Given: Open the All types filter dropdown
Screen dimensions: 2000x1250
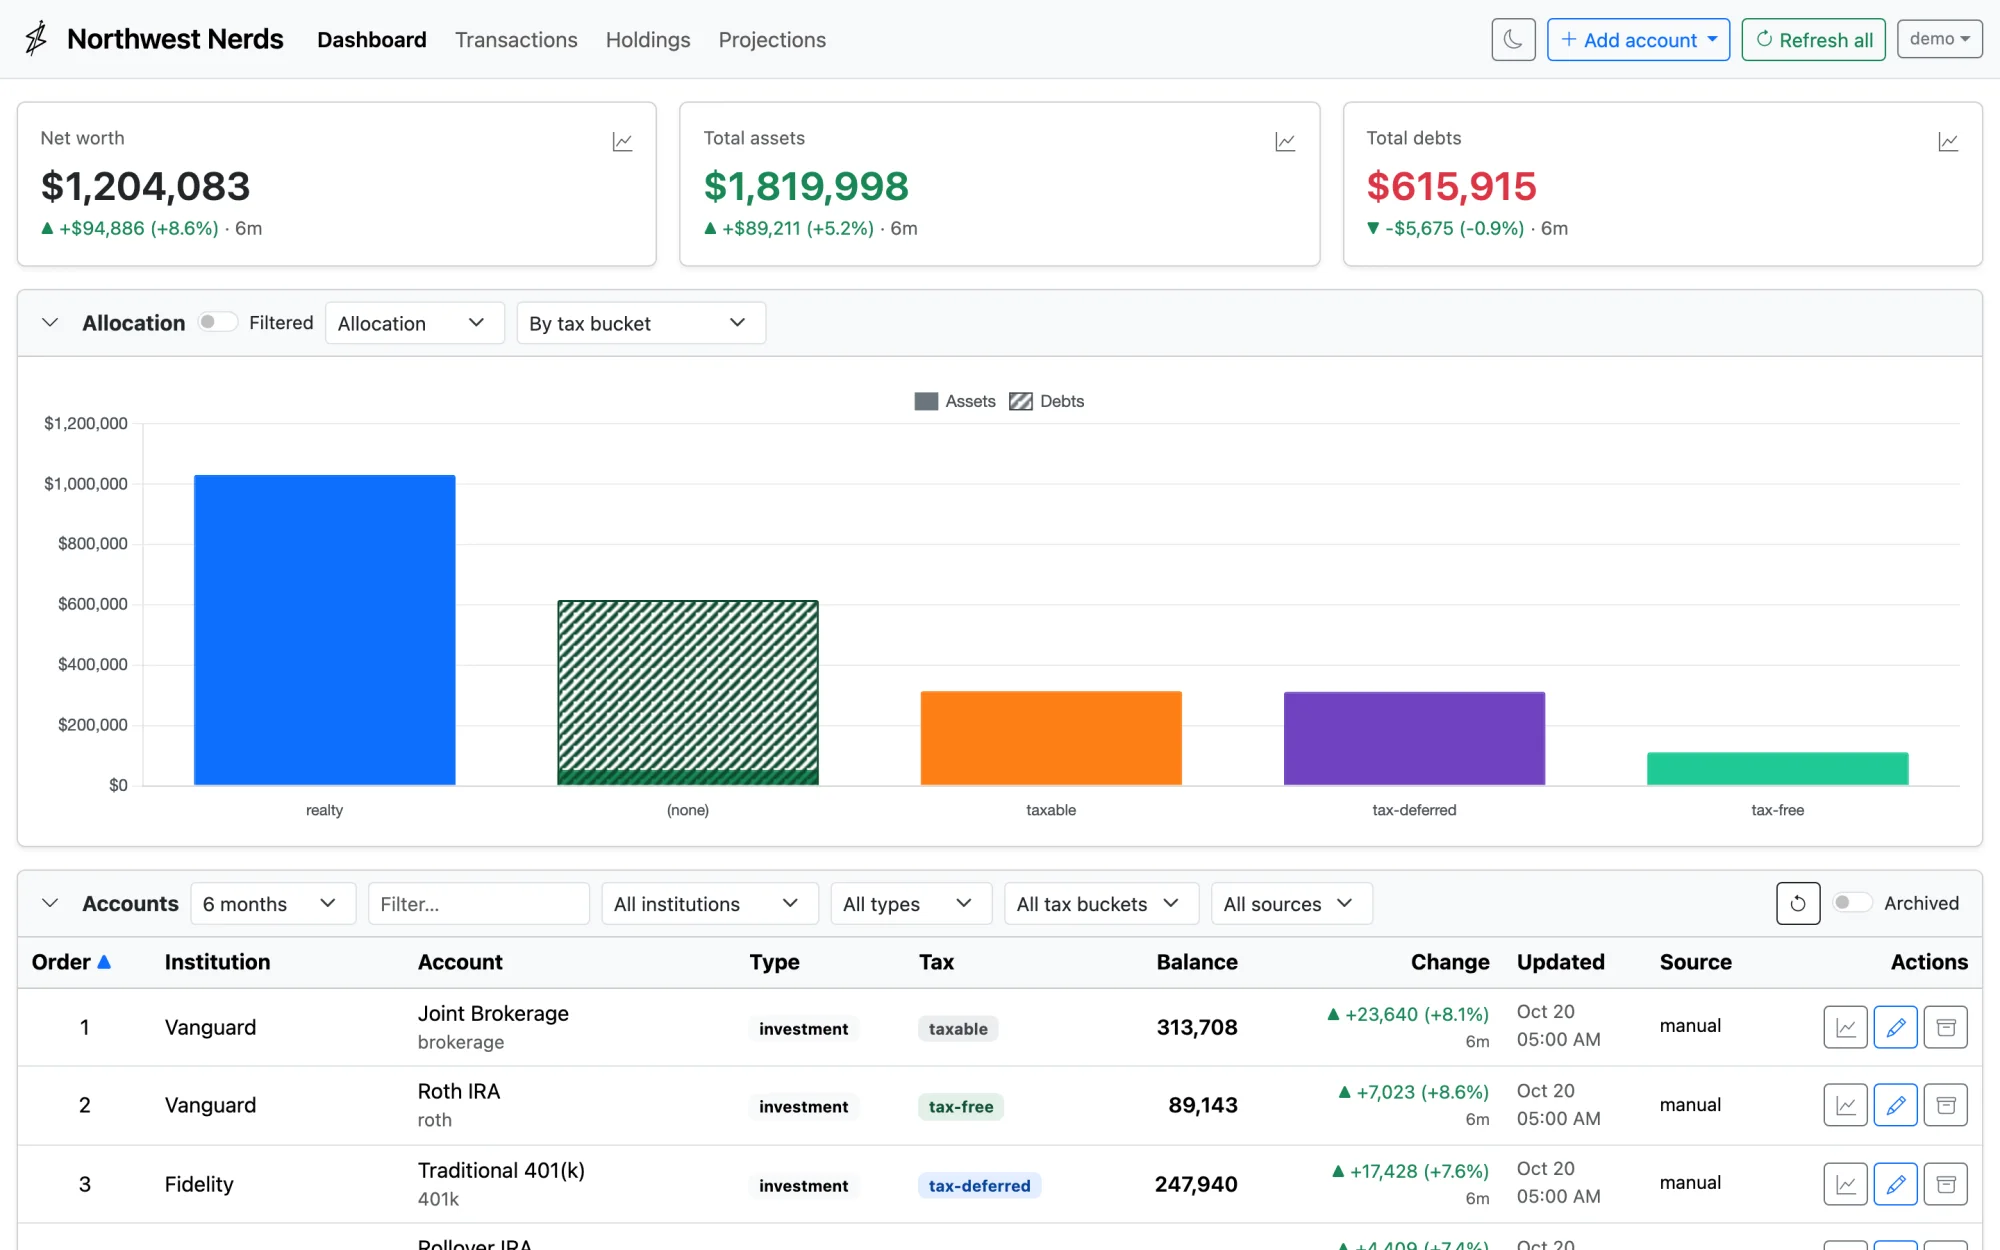Looking at the screenshot, I should point(911,903).
